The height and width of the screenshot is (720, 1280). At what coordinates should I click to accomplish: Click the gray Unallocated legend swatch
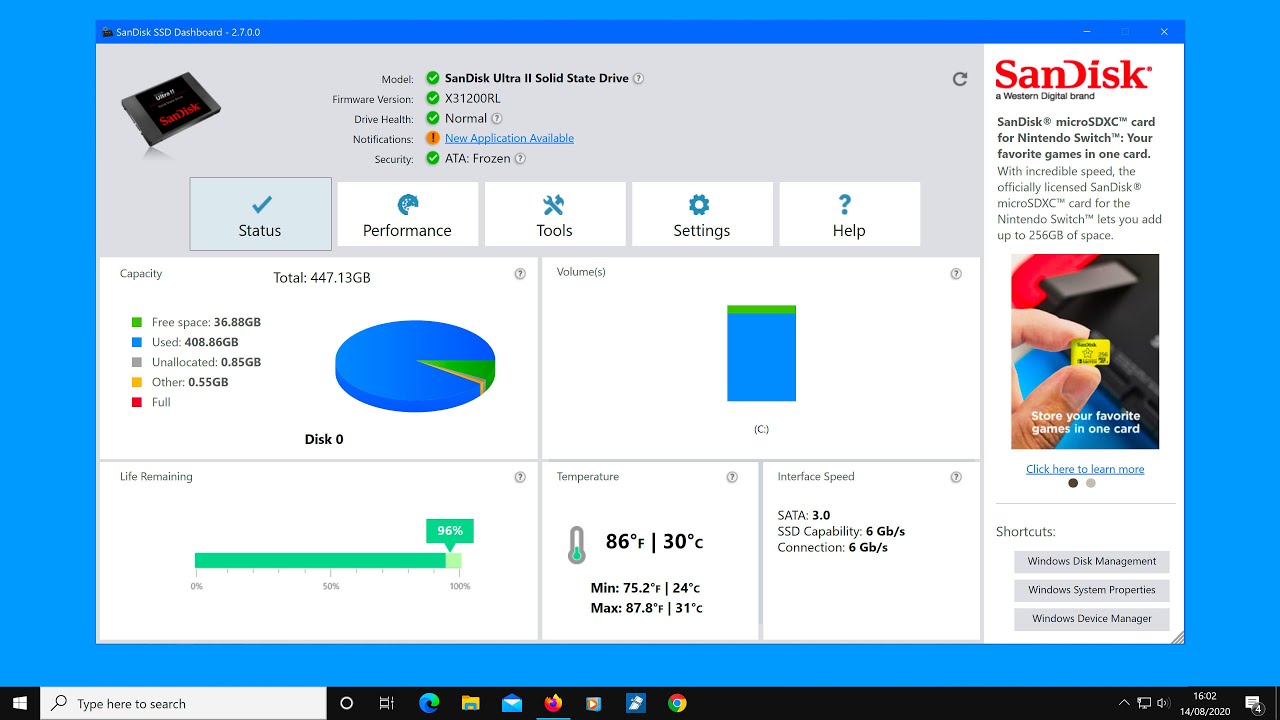[137, 363]
